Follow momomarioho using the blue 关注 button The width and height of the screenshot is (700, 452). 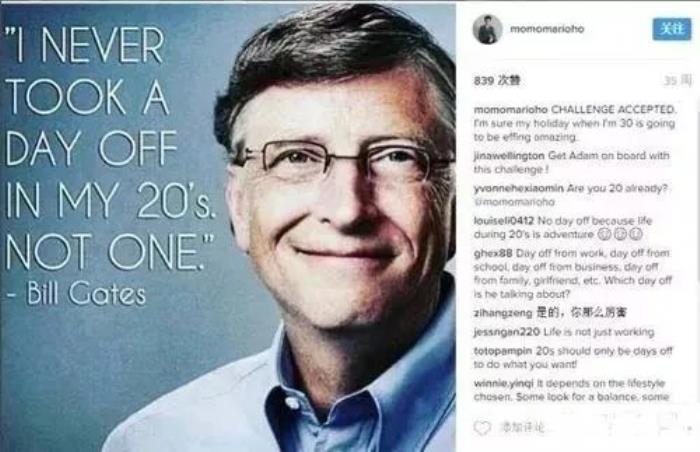click(672, 29)
